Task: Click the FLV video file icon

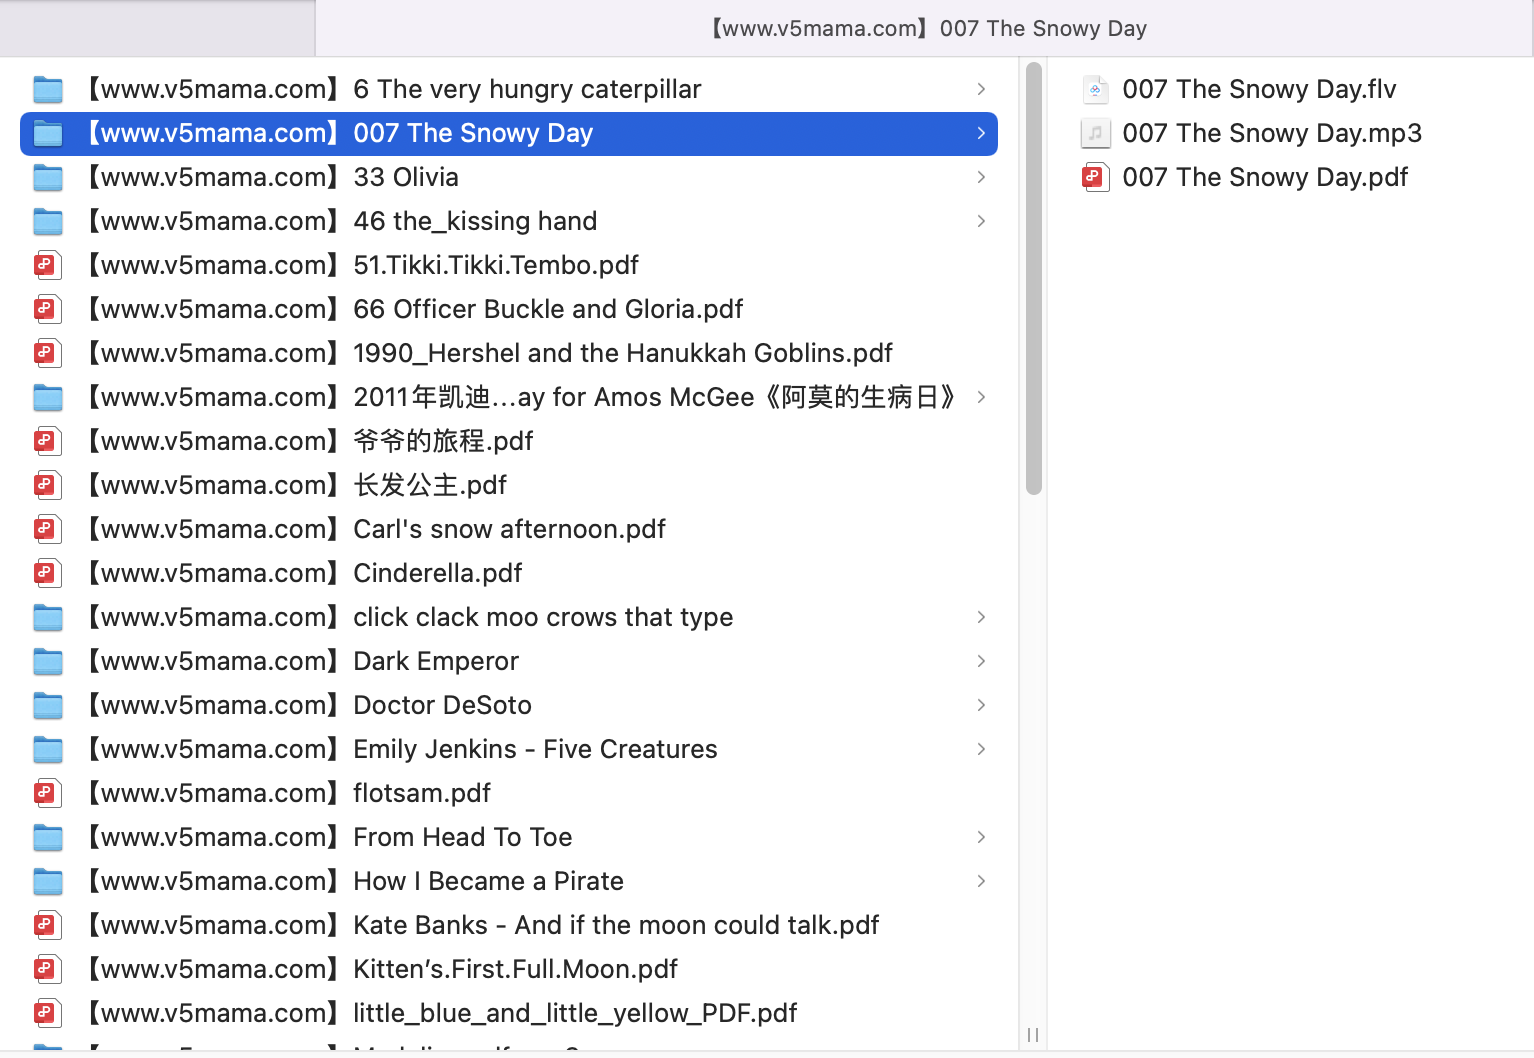Action: point(1095,90)
